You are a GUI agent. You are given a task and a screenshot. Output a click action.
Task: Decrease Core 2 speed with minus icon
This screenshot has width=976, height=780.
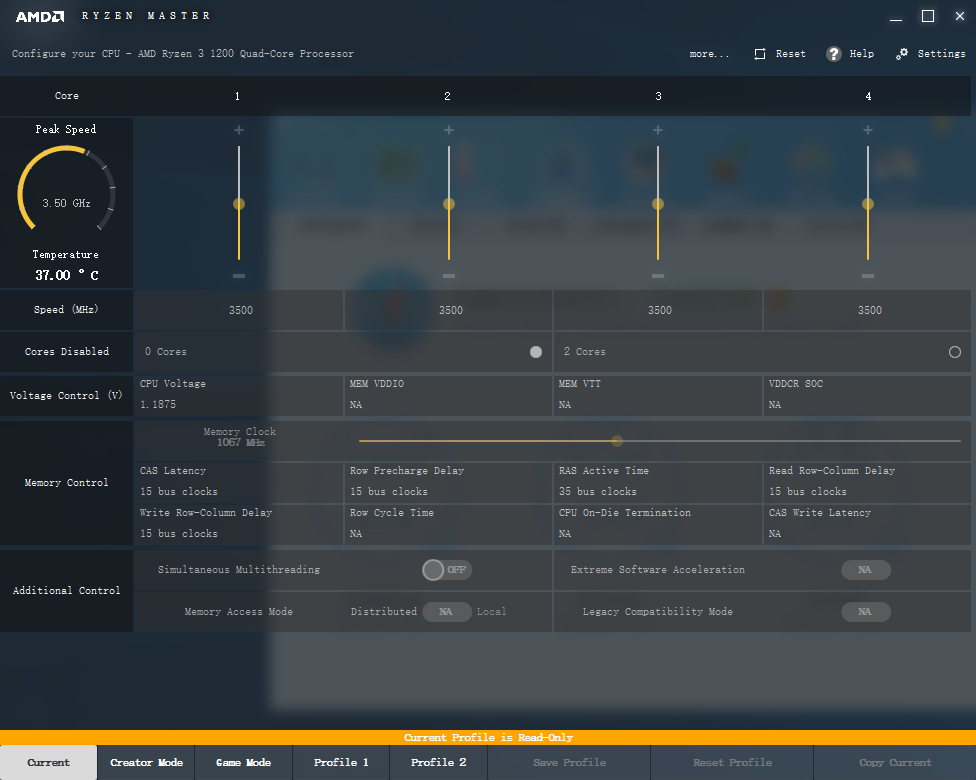click(x=449, y=276)
